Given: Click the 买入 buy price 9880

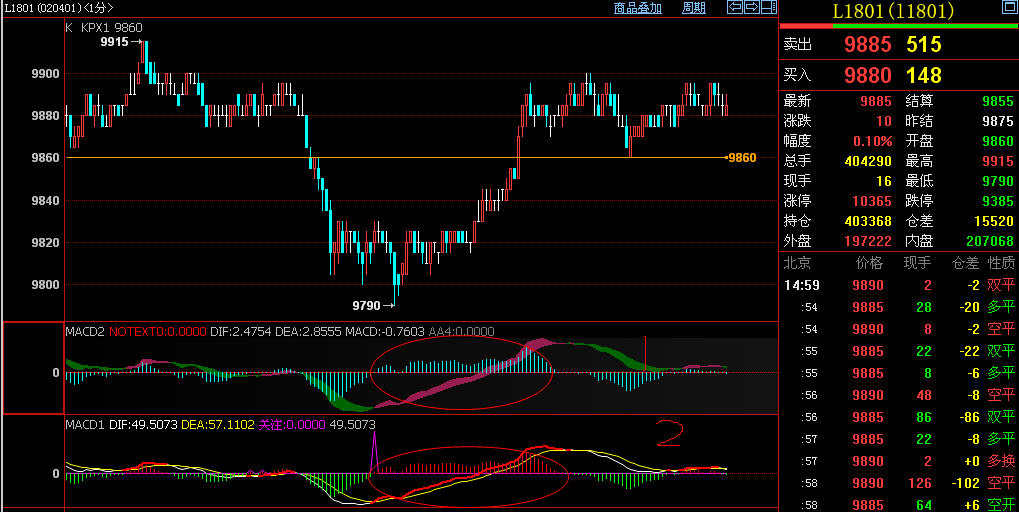Looking at the screenshot, I should 867,75.
